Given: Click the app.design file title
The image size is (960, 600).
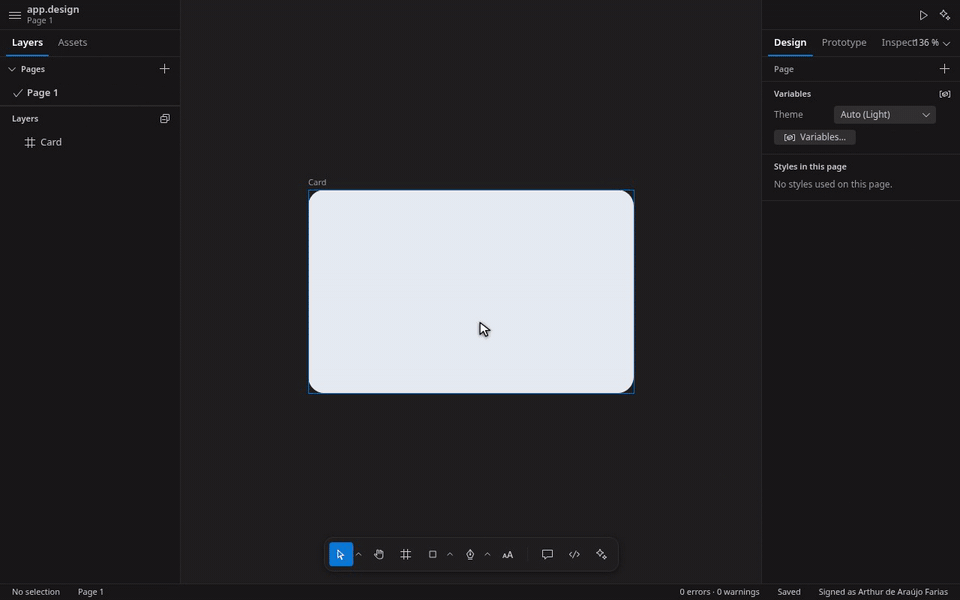Looking at the screenshot, I should 53,9.
